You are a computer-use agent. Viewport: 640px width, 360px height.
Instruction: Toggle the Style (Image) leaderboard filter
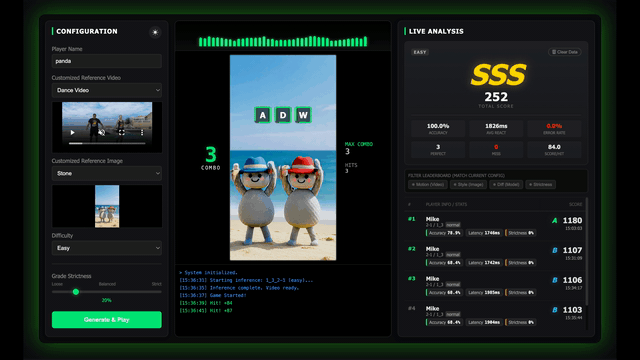(x=468, y=184)
